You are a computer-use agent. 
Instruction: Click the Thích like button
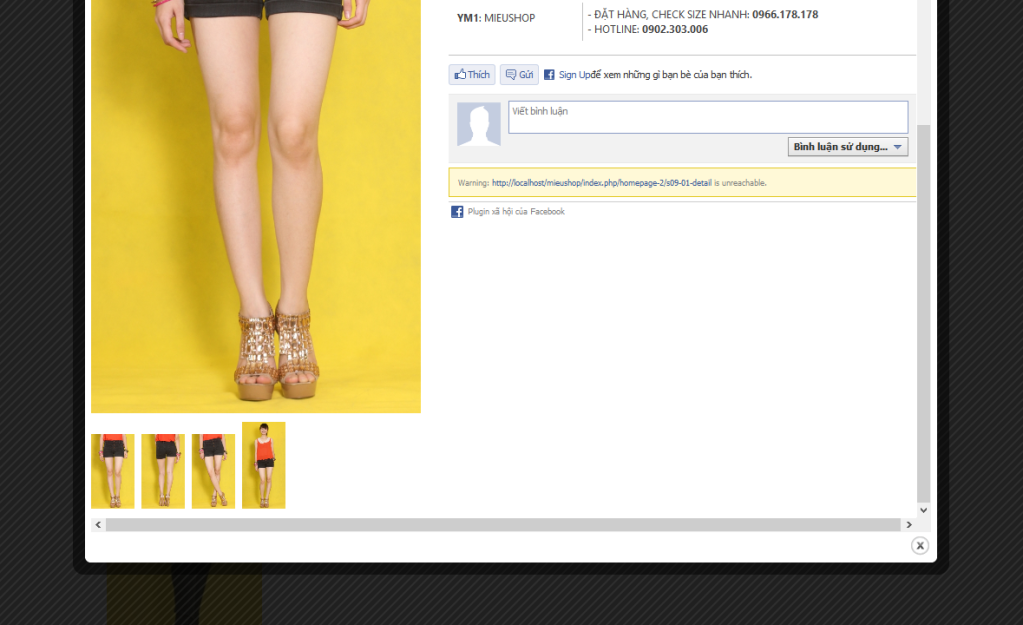pyautogui.click(x=472, y=74)
